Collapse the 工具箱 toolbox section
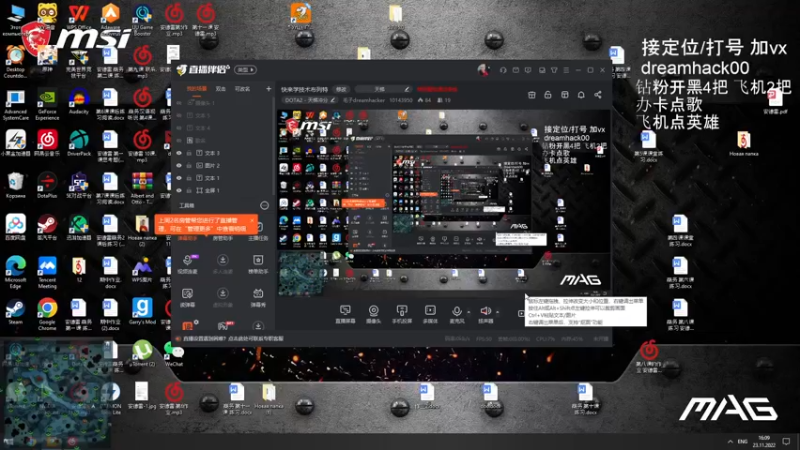 point(264,205)
